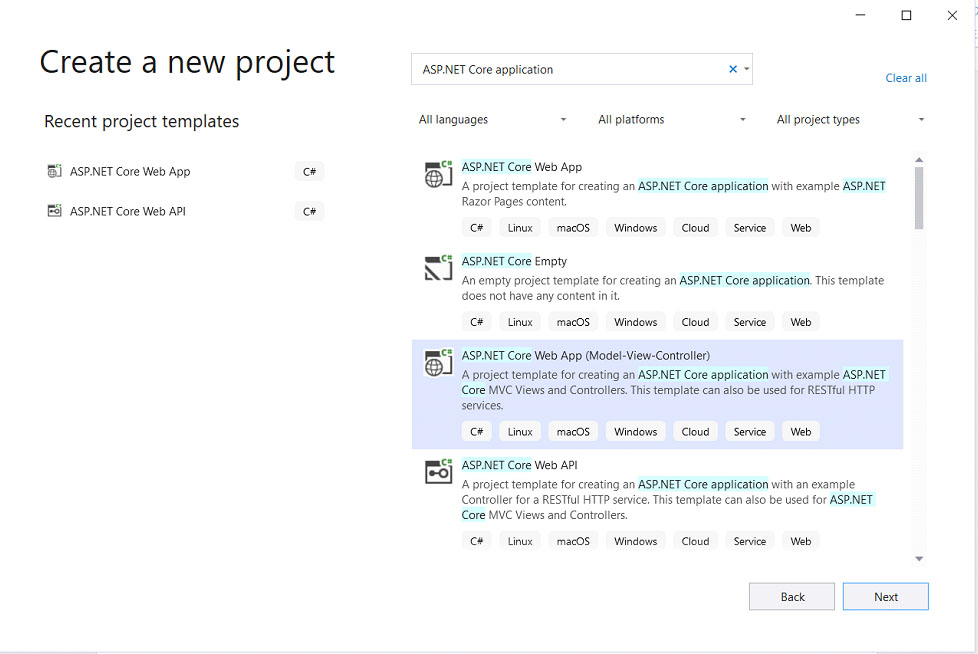Click the Back button

[792, 597]
